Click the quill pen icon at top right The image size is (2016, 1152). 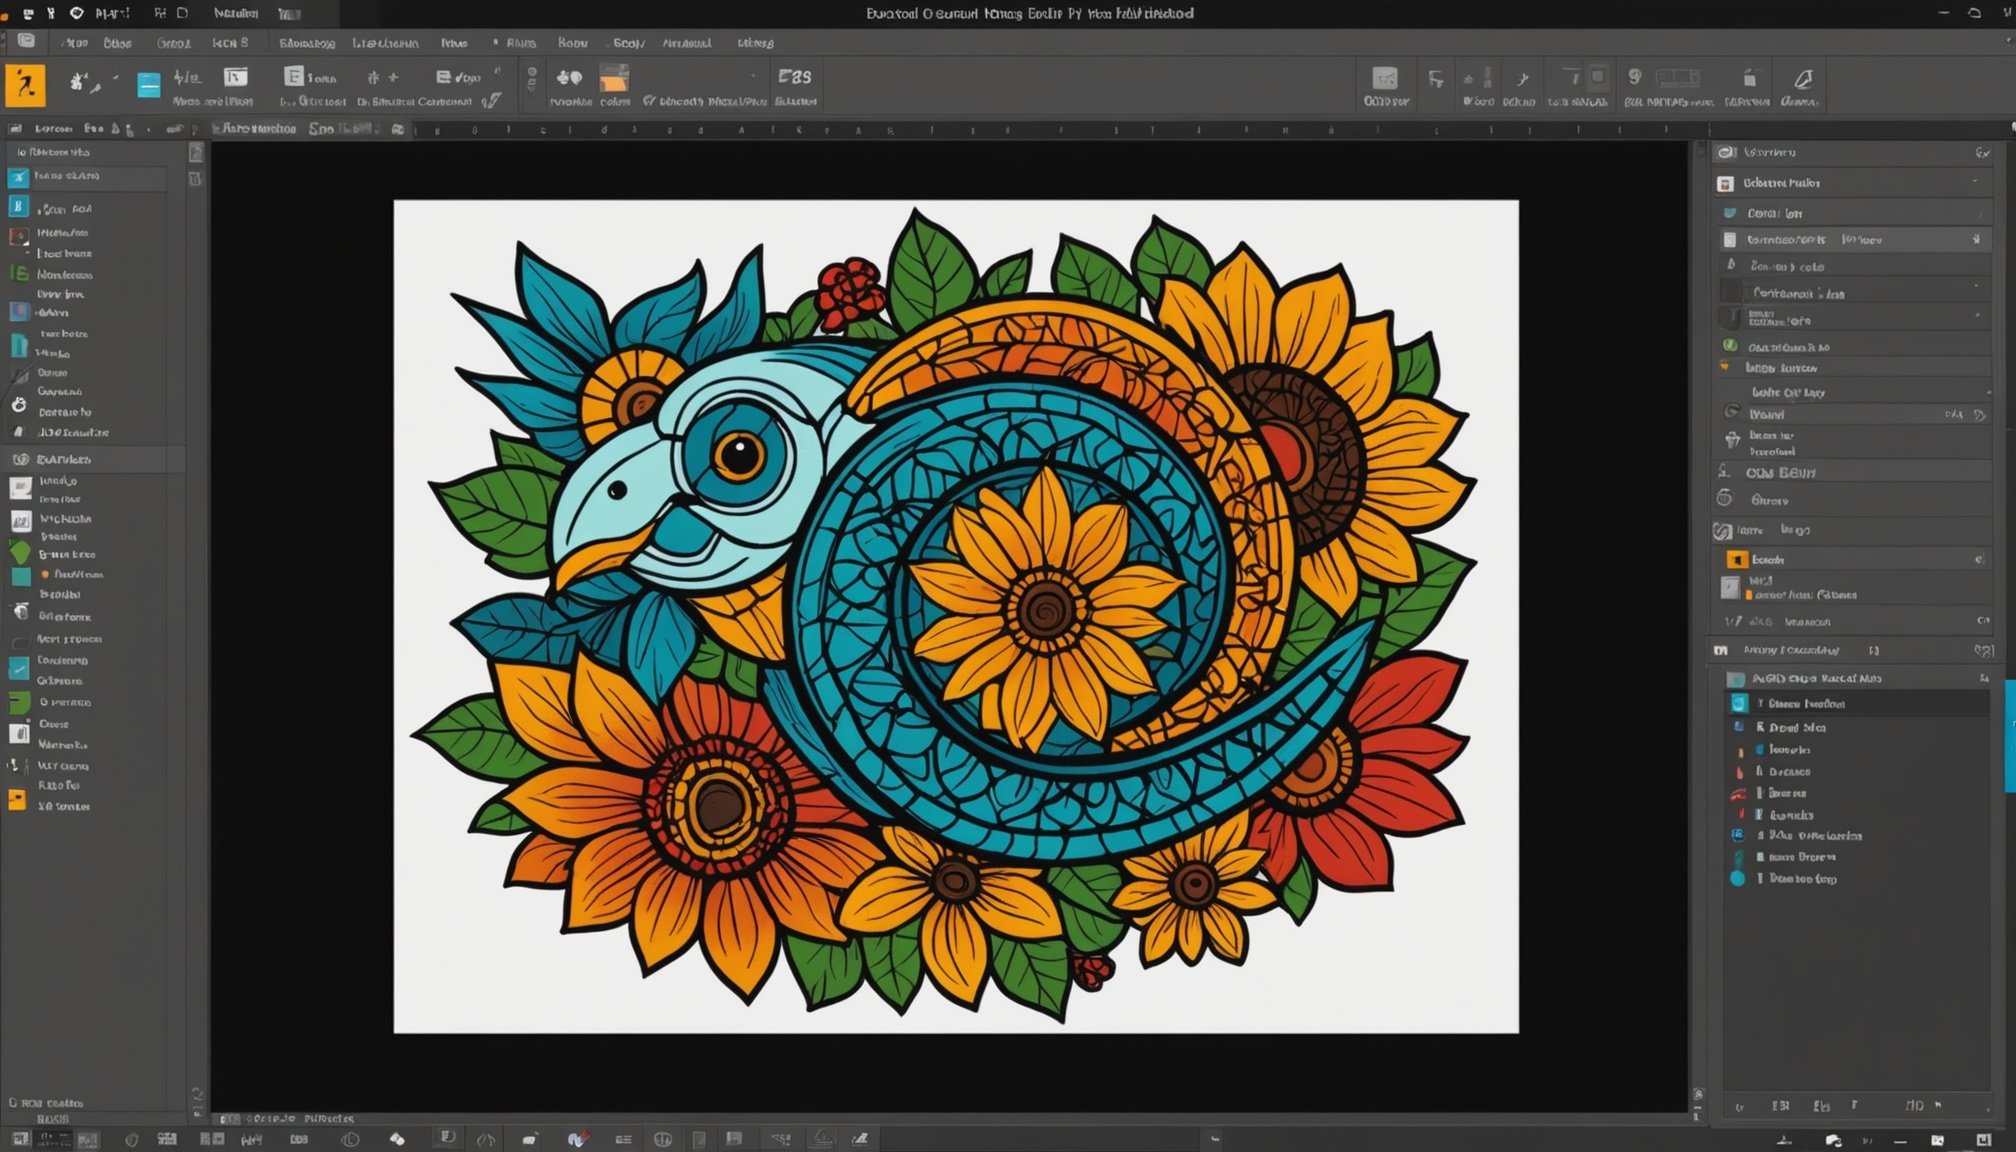pos(1802,80)
